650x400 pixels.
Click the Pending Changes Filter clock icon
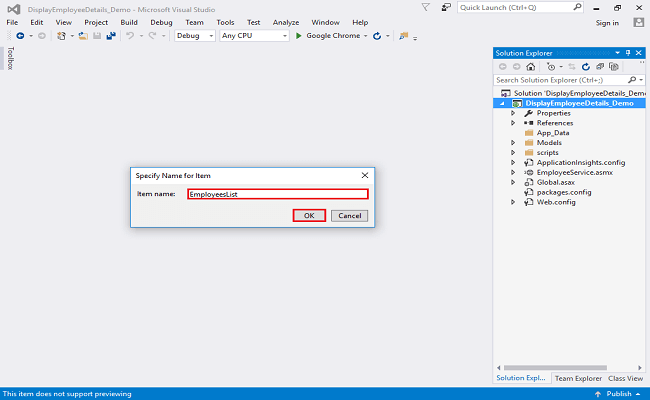(551, 67)
